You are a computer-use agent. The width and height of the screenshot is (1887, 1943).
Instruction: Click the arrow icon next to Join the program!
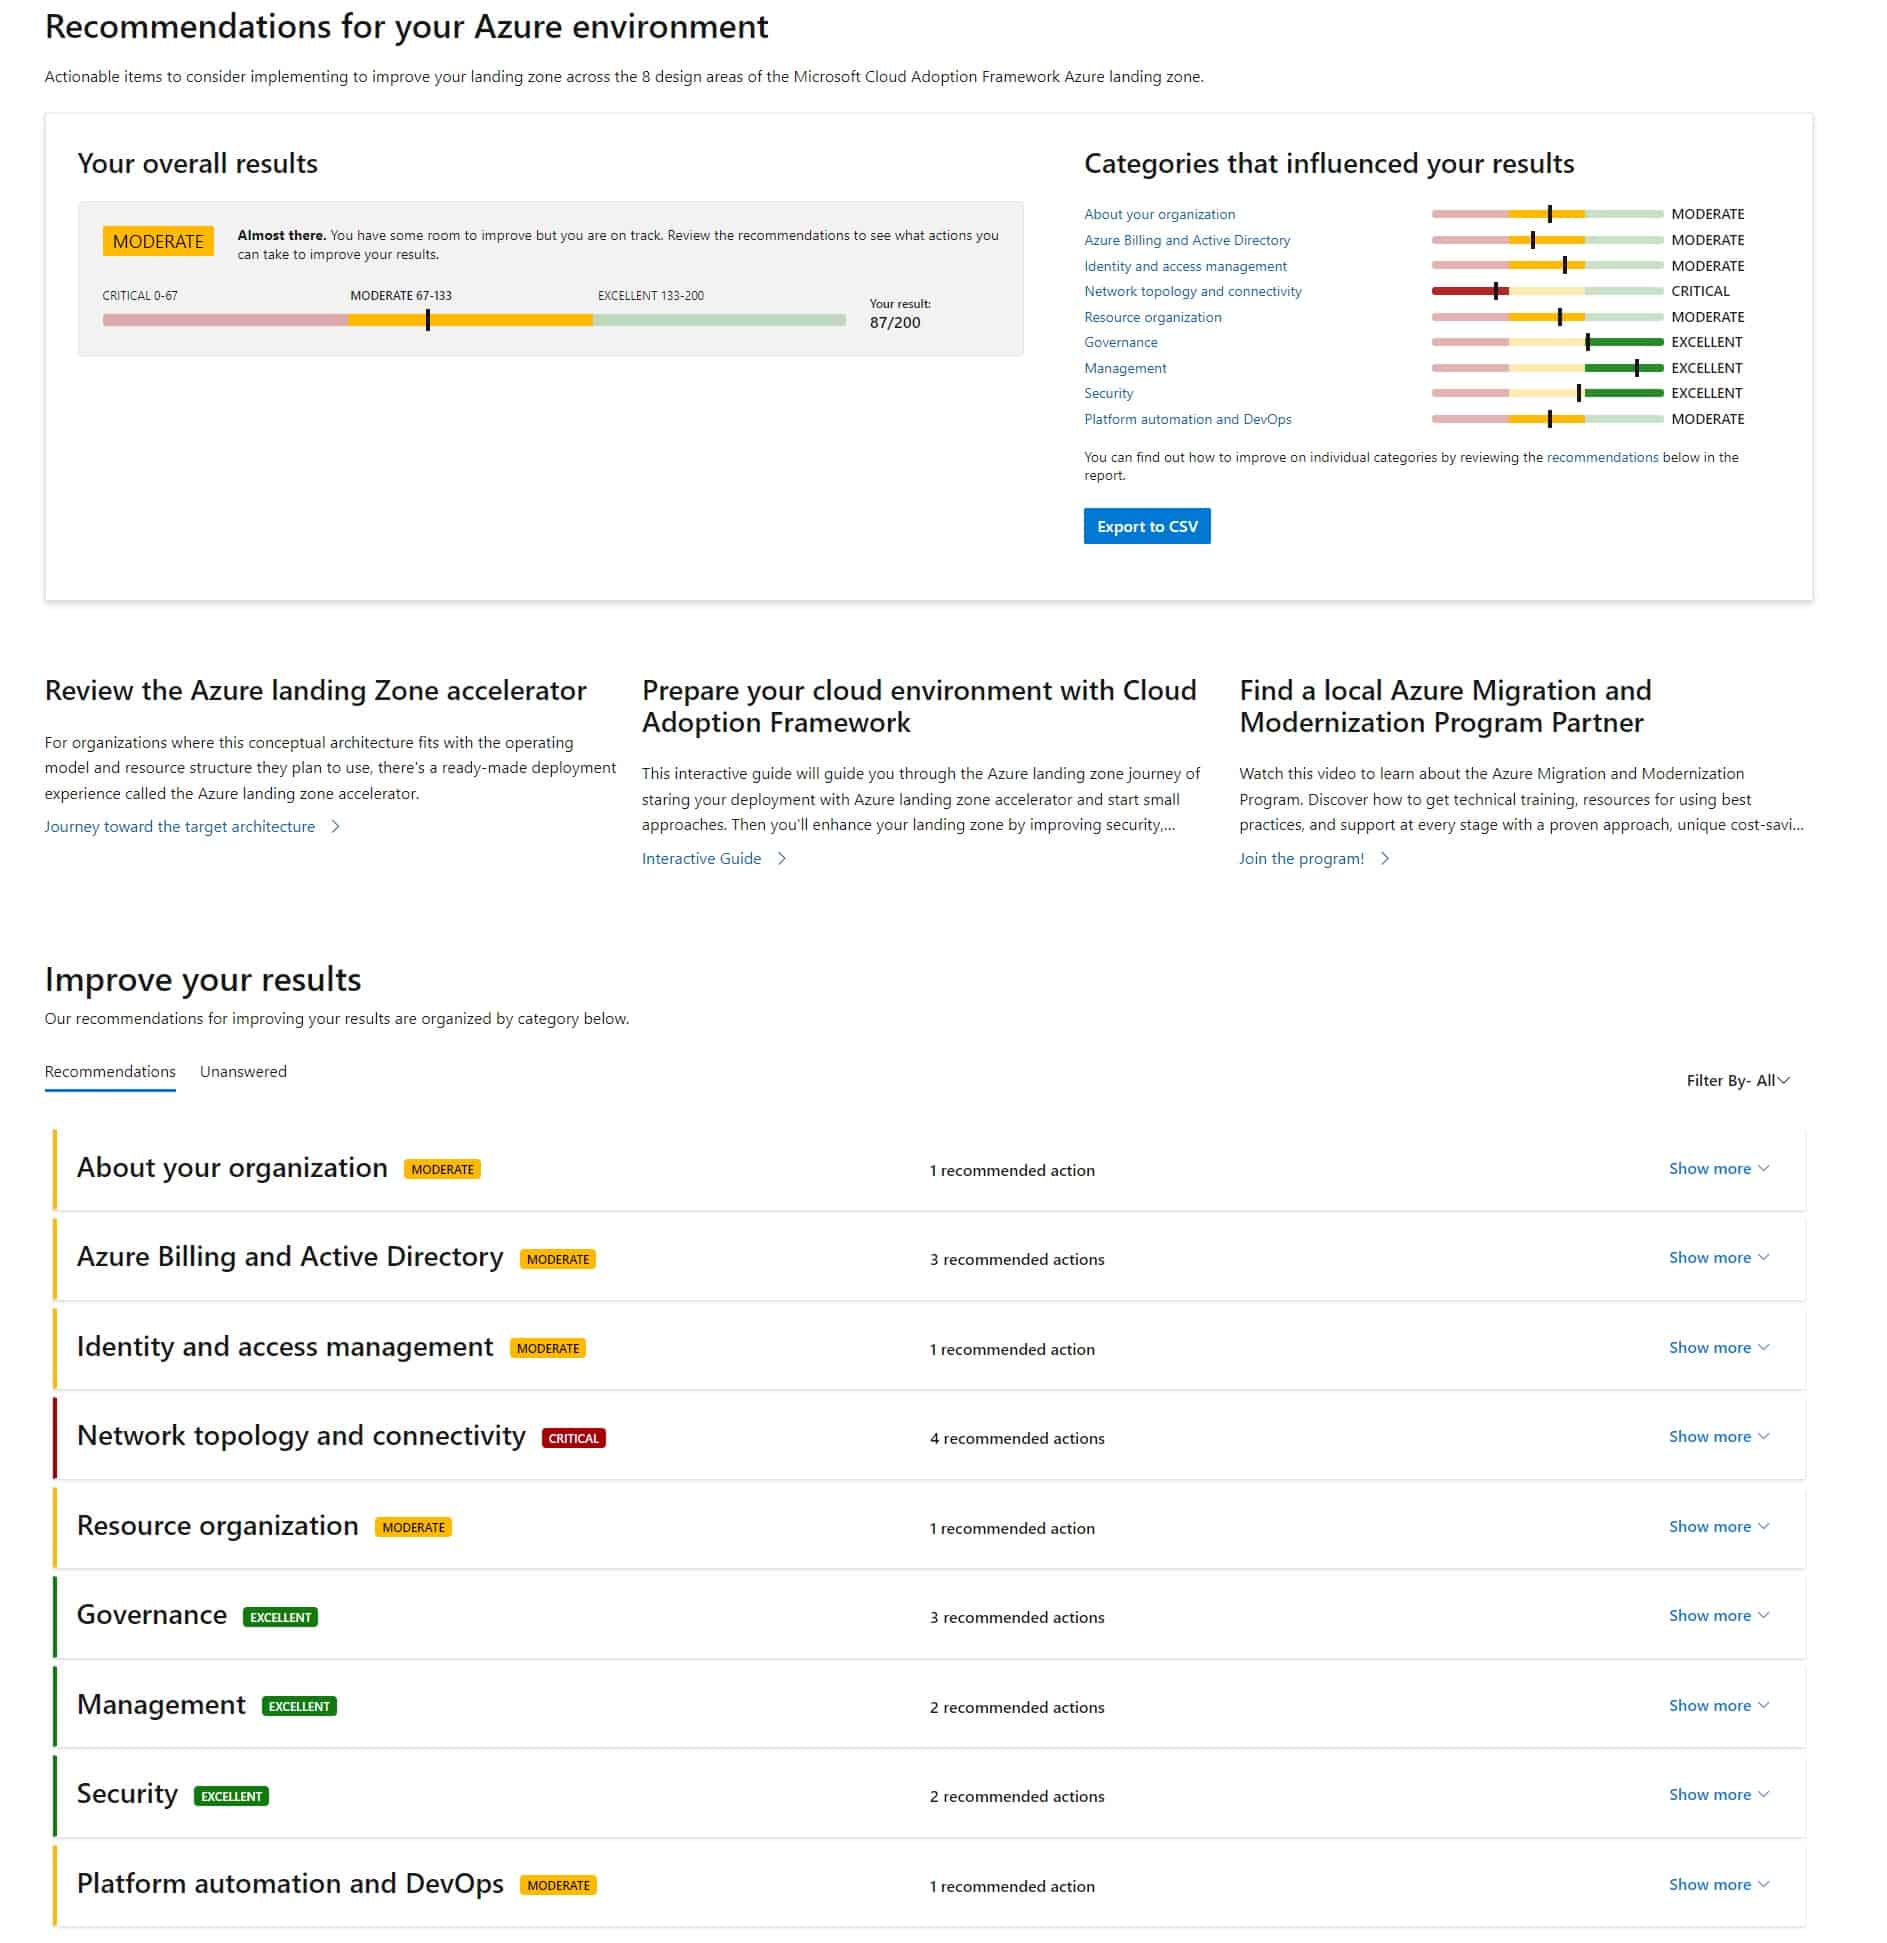click(x=1385, y=858)
